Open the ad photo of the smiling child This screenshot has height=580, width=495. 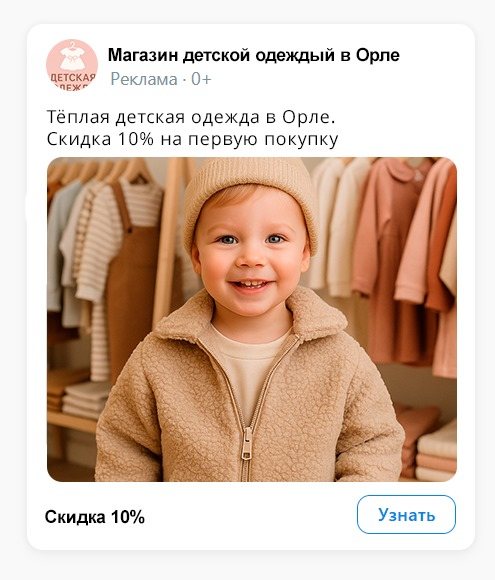coord(252,319)
